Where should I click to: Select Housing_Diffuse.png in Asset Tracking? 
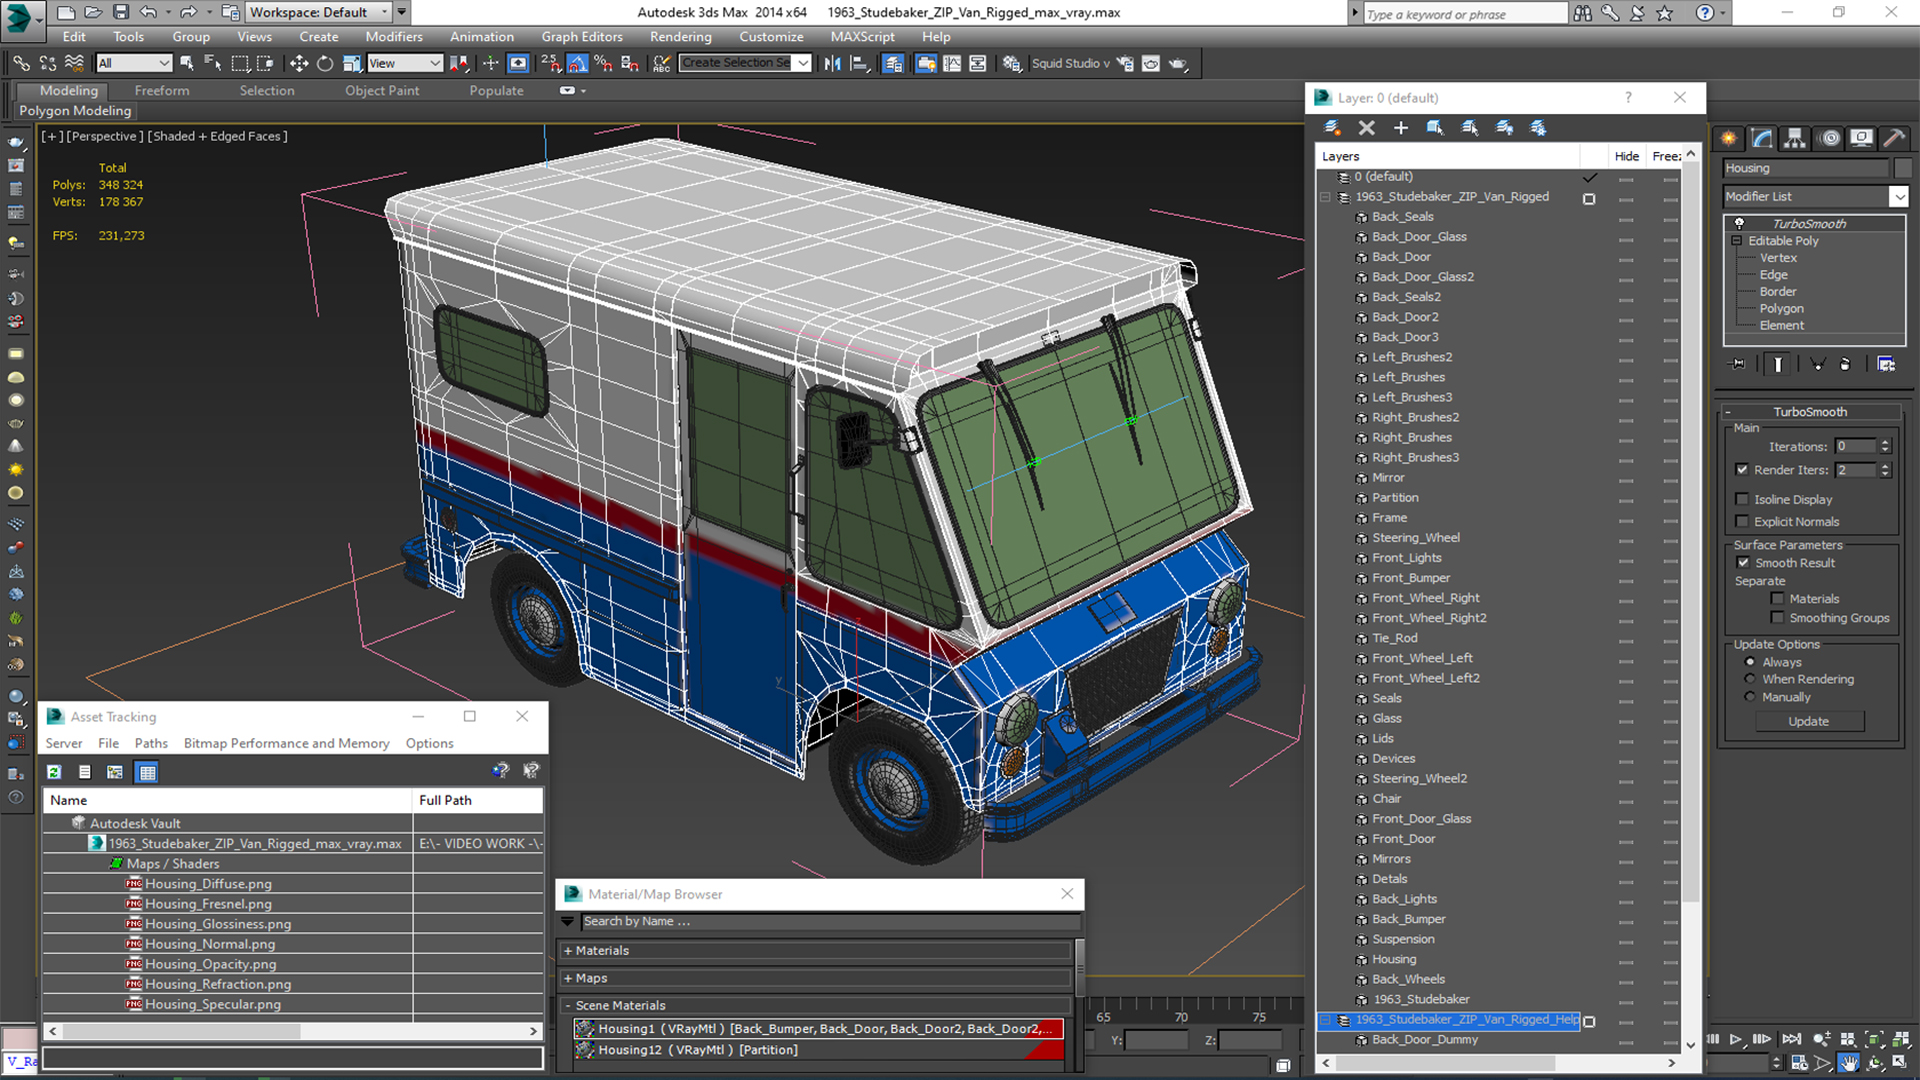208,884
